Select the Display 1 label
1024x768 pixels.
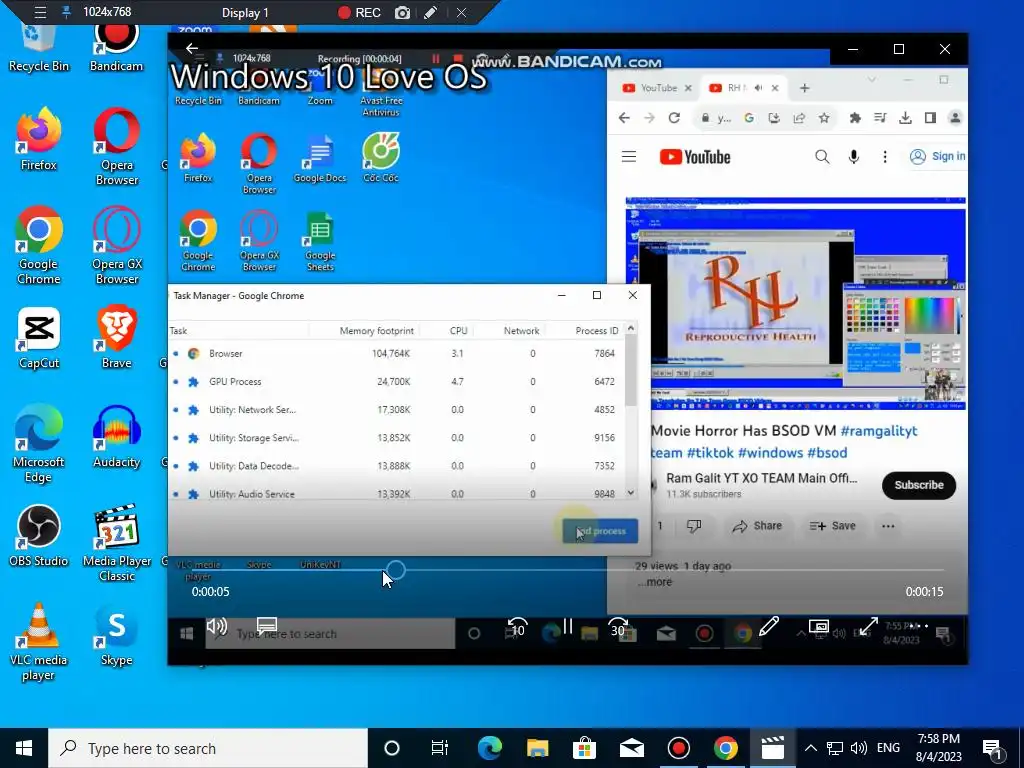pos(245,12)
